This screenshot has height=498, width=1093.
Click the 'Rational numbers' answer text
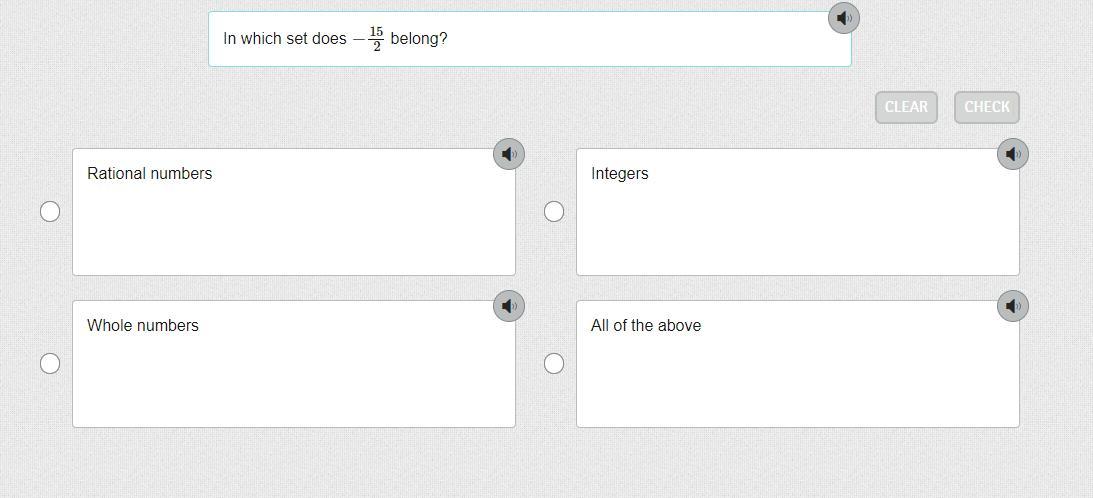tap(150, 174)
